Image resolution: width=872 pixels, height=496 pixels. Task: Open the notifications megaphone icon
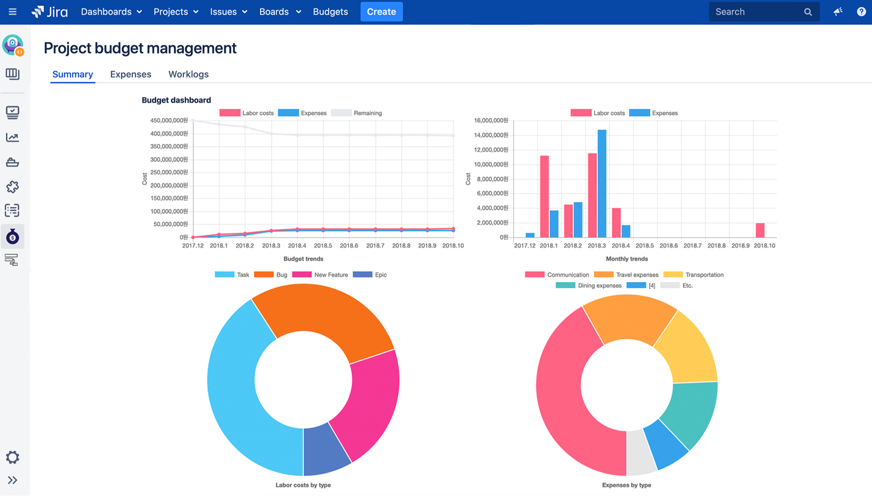(x=838, y=12)
